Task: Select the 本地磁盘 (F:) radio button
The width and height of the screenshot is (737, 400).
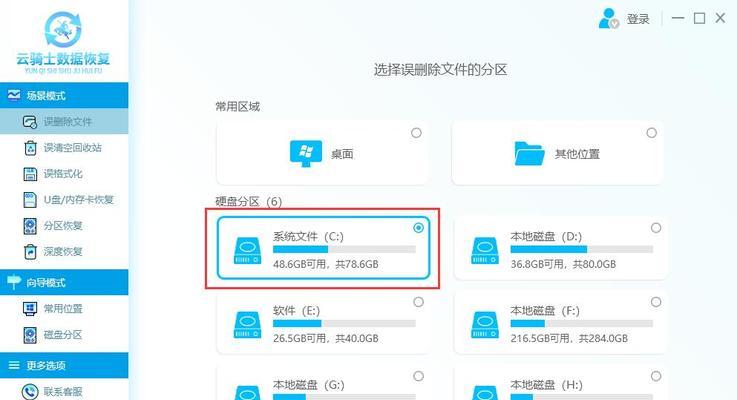Action: pyautogui.click(x=656, y=302)
